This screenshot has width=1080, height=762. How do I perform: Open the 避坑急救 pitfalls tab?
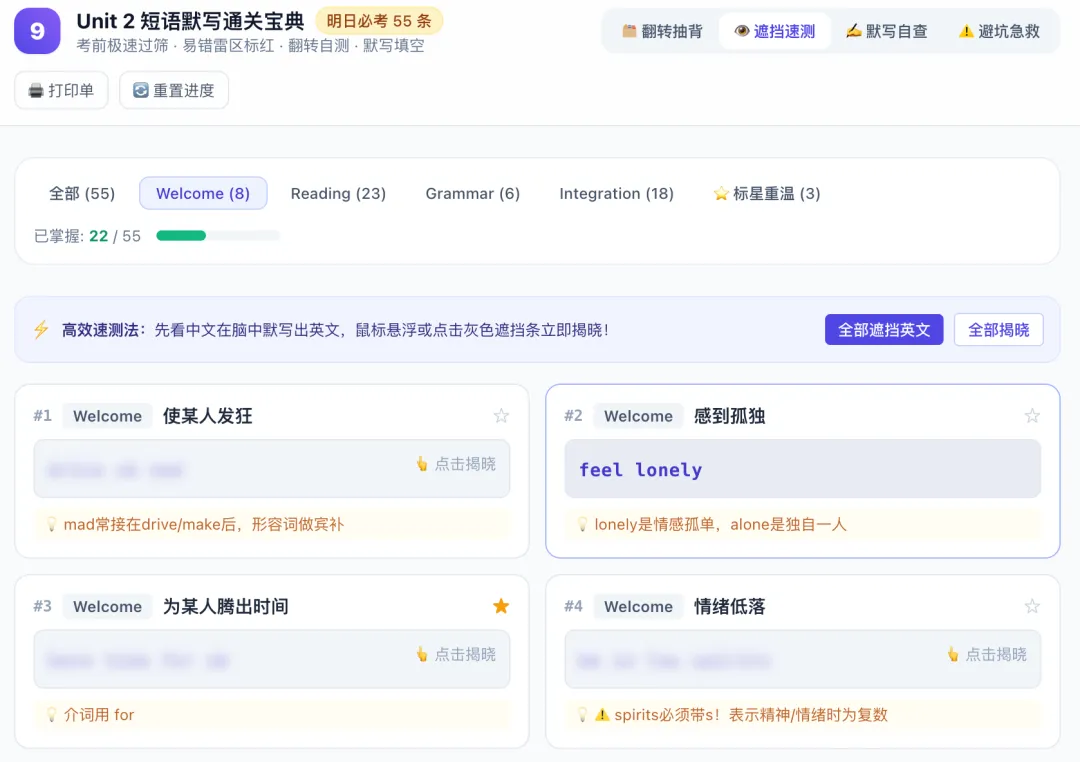coord(999,31)
